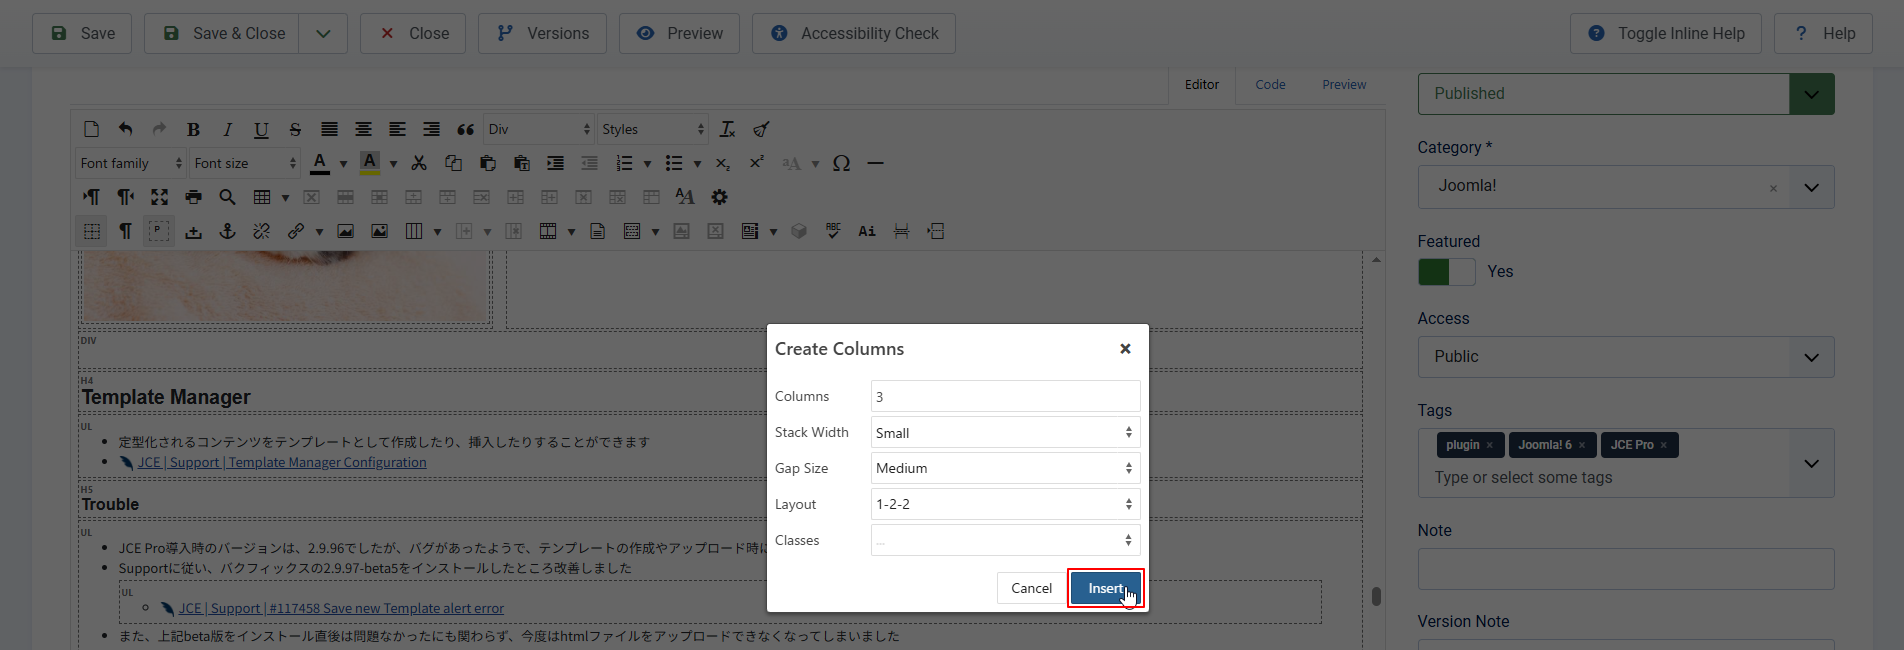Open the Stack Width dropdown
The width and height of the screenshot is (1904, 650).
[x=1004, y=433]
